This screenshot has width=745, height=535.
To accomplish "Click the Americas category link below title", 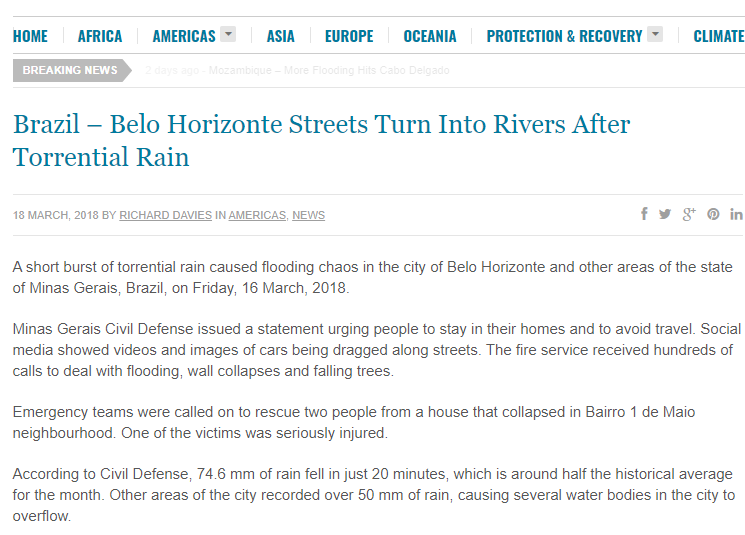I will point(258,215).
